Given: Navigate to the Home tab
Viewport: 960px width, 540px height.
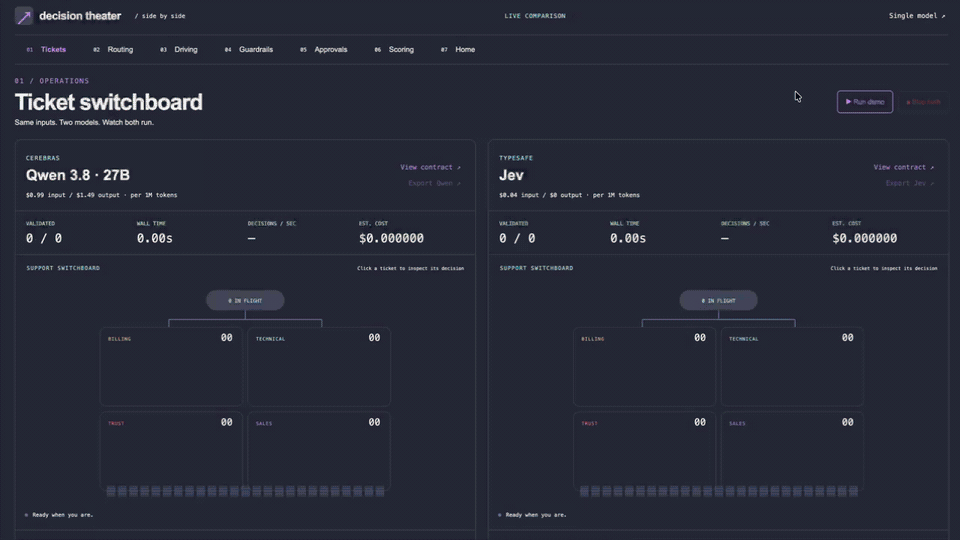Looking at the screenshot, I should [458, 50].
